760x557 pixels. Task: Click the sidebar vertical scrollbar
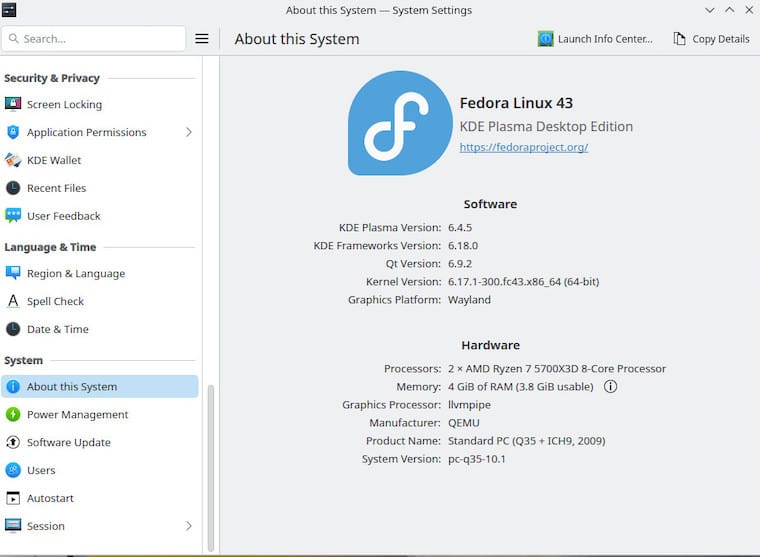pos(211,468)
